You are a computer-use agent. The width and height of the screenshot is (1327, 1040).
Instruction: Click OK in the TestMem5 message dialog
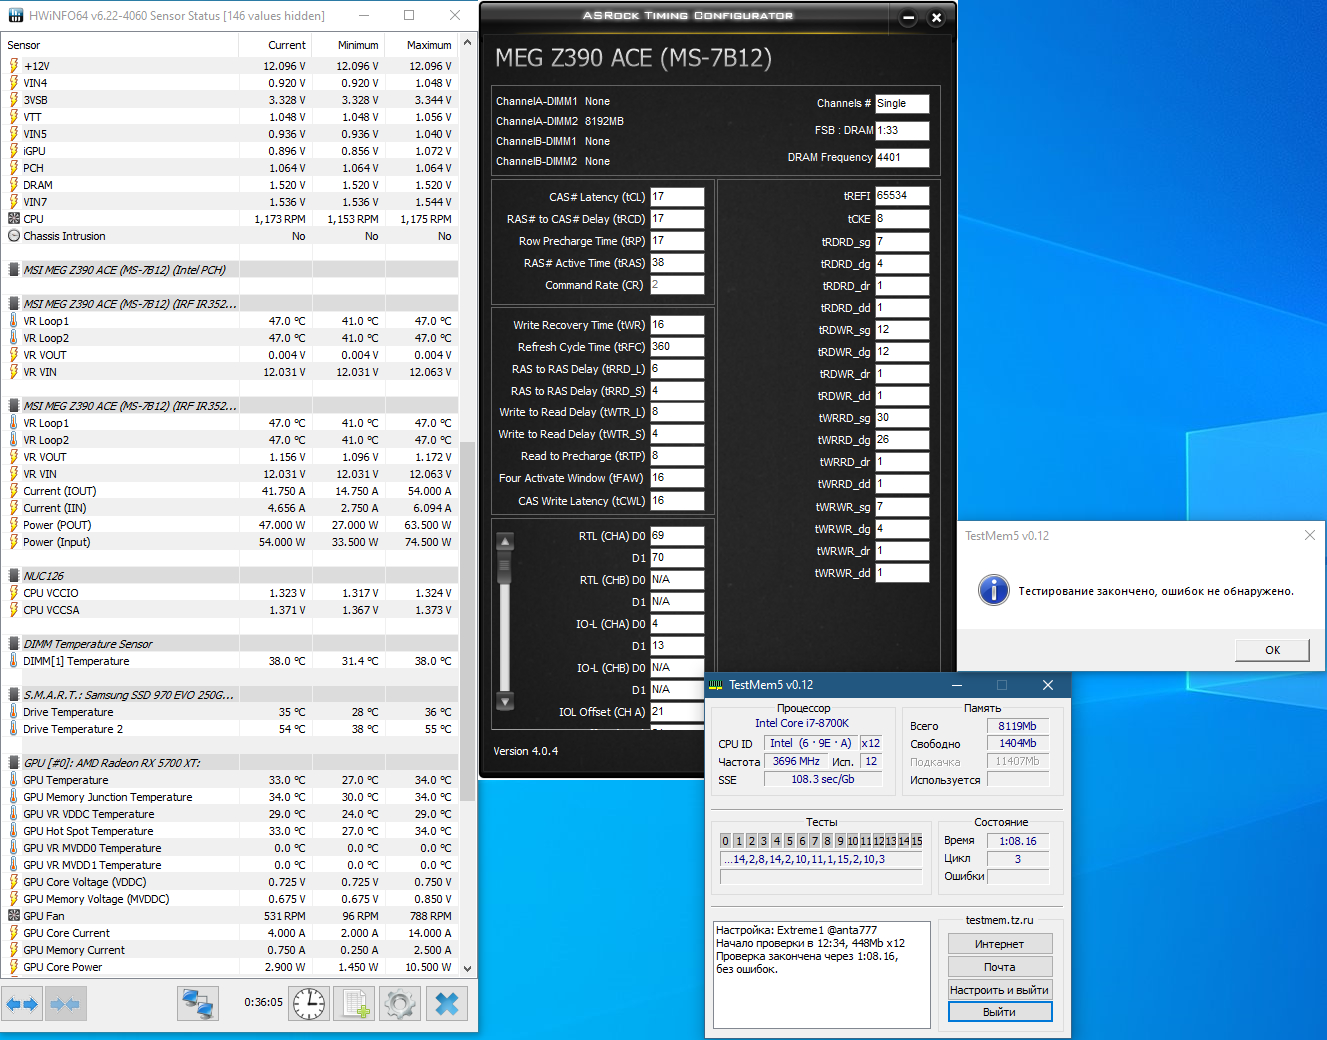pyautogui.click(x=1272, y=650)
